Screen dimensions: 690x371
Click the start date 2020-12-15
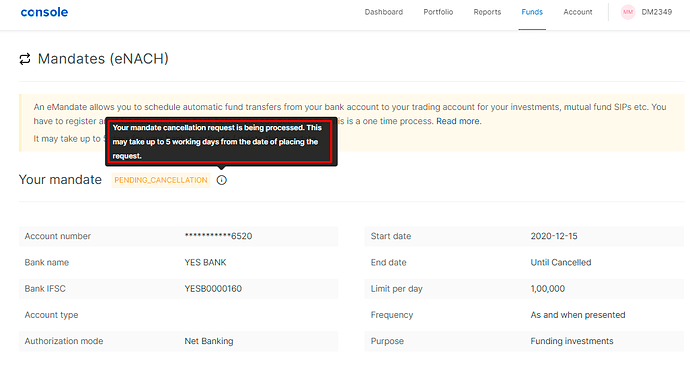[554, 236]
